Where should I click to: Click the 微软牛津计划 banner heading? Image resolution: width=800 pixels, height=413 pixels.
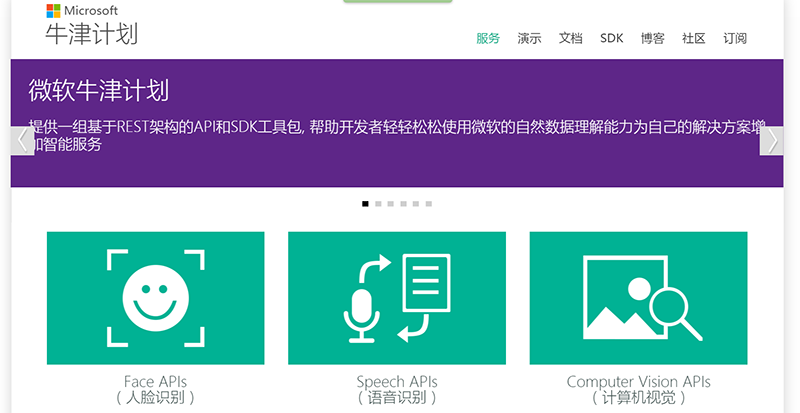98,90
